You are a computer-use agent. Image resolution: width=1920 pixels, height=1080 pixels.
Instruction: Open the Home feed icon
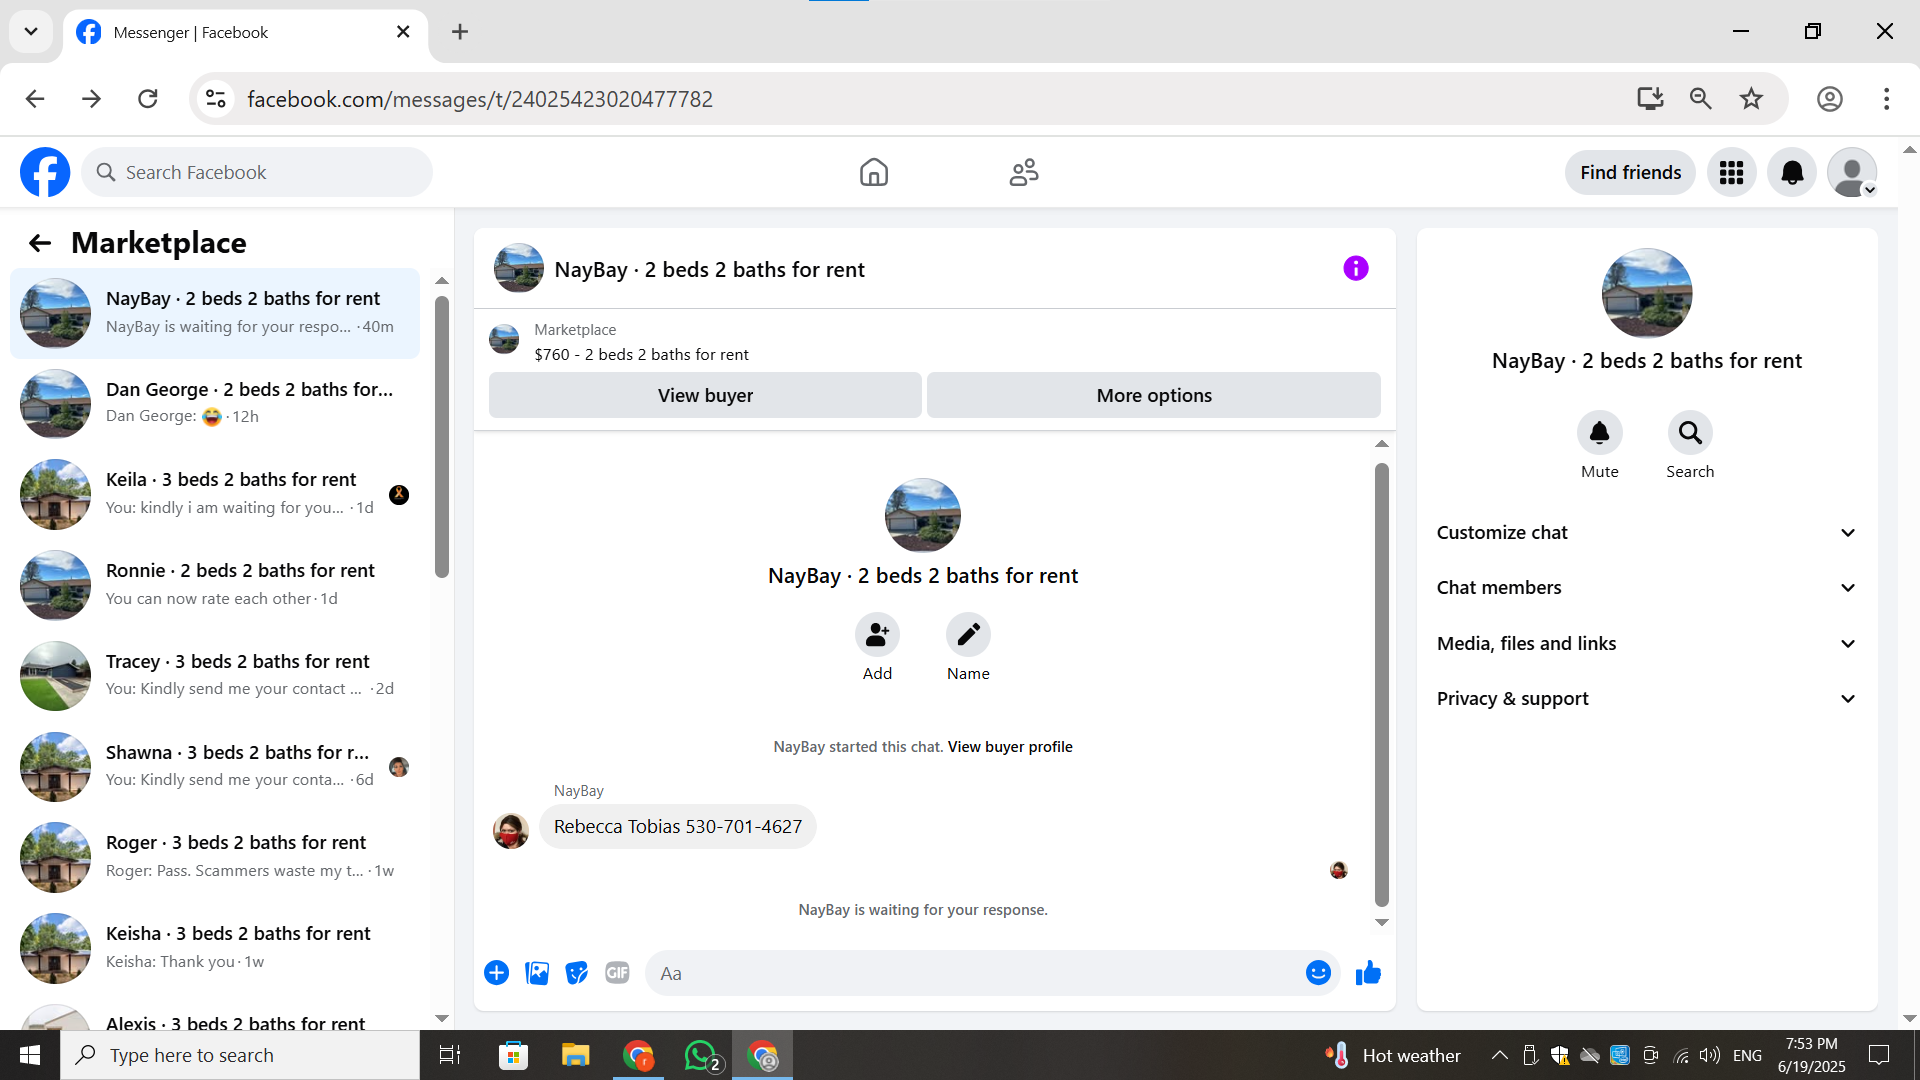pyautogui.click(x=874, y=172)
